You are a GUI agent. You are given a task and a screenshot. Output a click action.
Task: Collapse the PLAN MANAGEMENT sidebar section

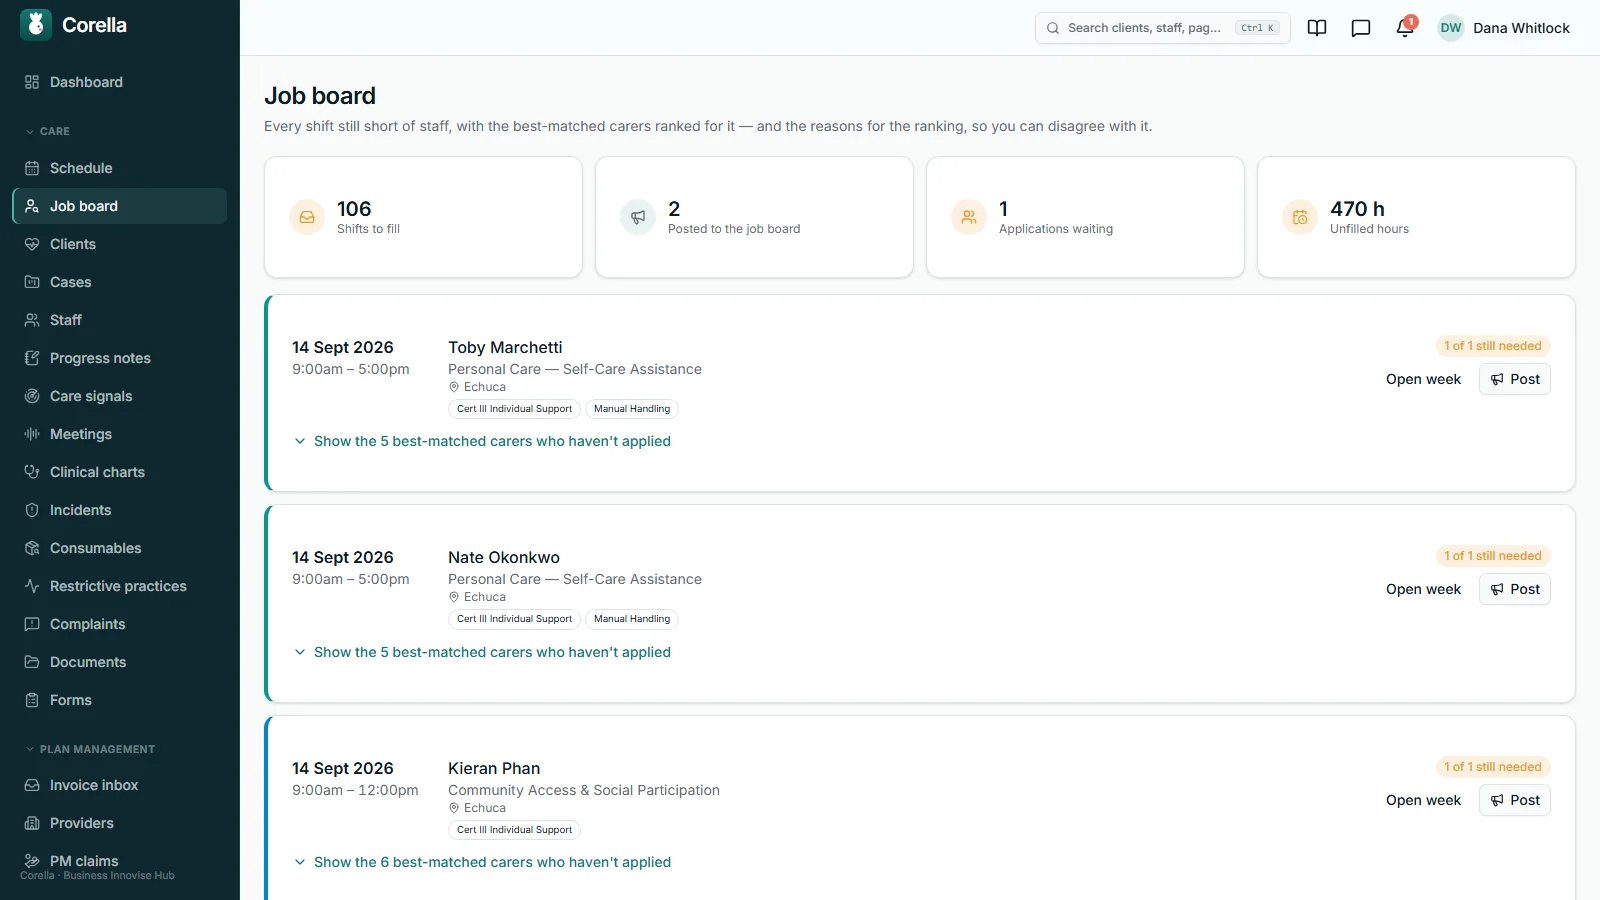tap(90, 749)
